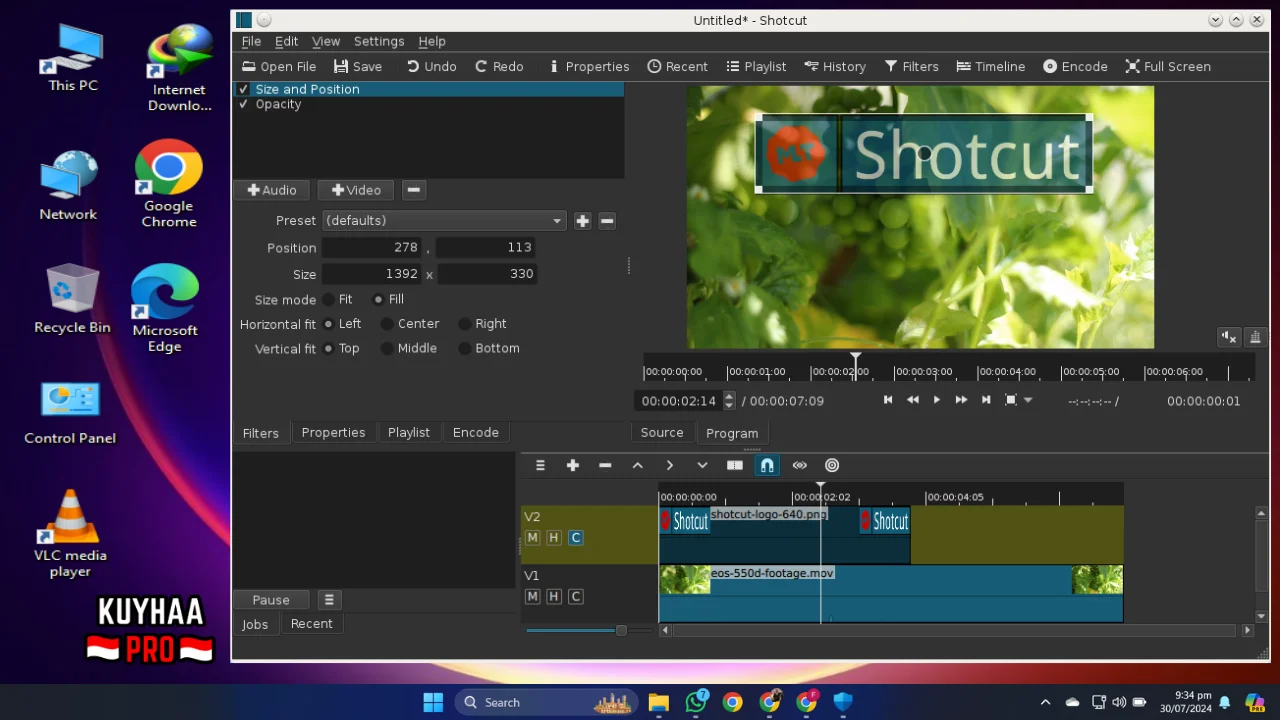Click the +Audio filter button
This screenshot has width=1280, height=720.
272,190
